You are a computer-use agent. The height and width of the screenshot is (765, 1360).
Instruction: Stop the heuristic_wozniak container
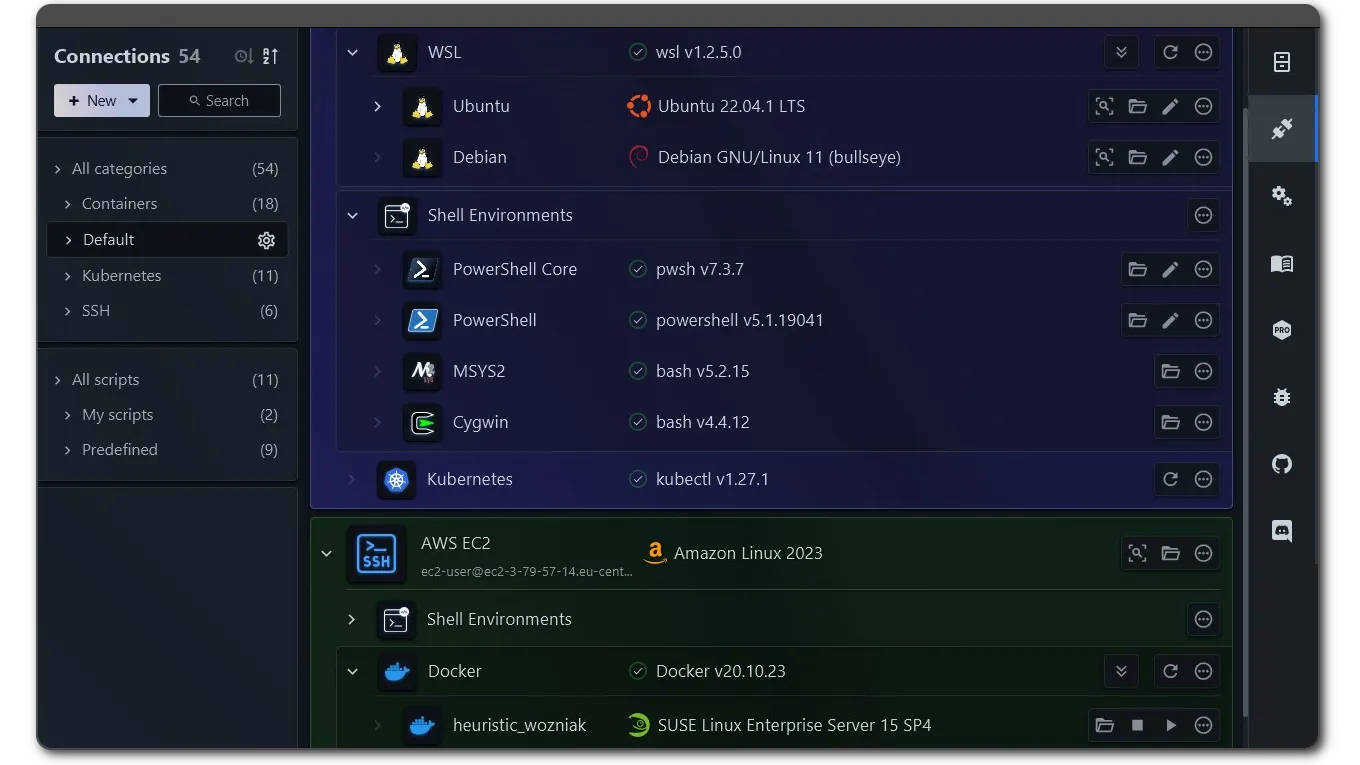1137,725
